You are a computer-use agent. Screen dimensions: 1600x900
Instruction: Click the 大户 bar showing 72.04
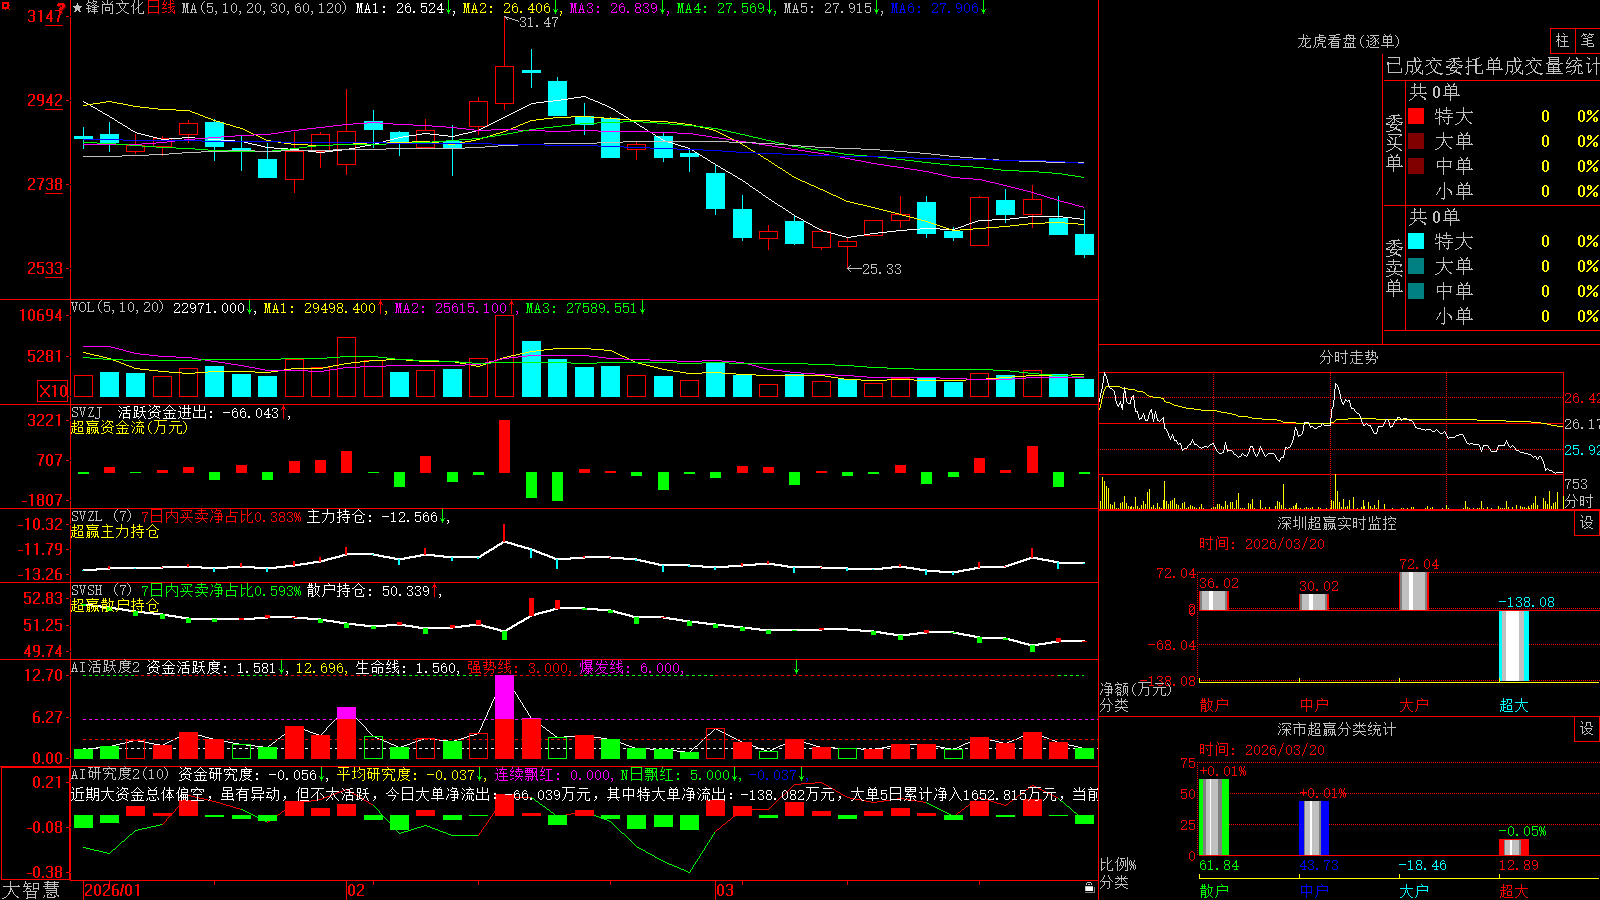tap(1414, 591)
